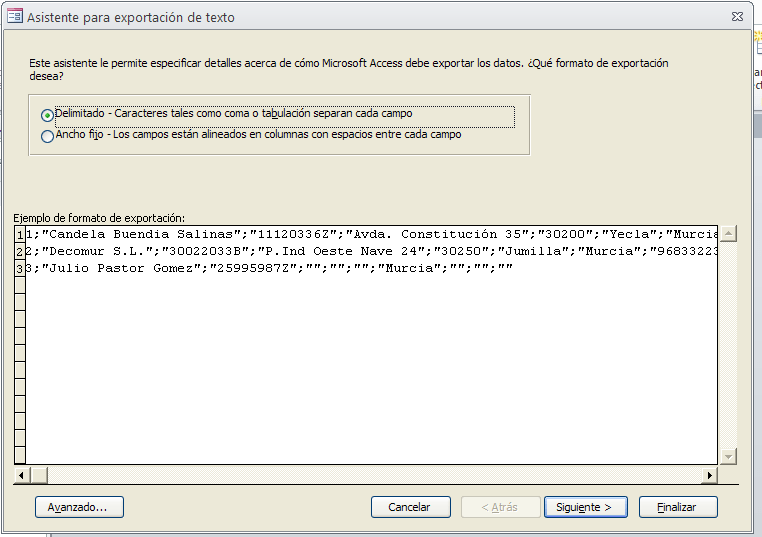Click the preview's vertical scroll up arrow

coord(729,234)
